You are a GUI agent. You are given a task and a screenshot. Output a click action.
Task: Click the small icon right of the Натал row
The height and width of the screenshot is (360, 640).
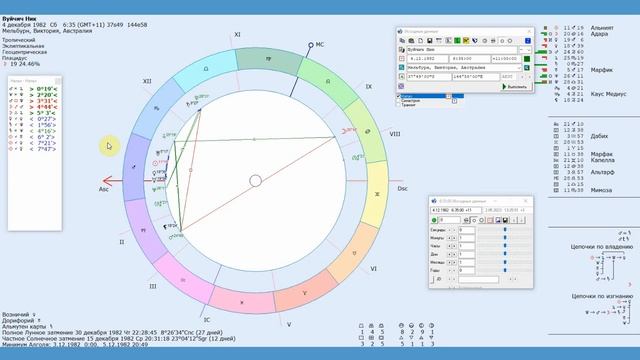tap(449, 96)
